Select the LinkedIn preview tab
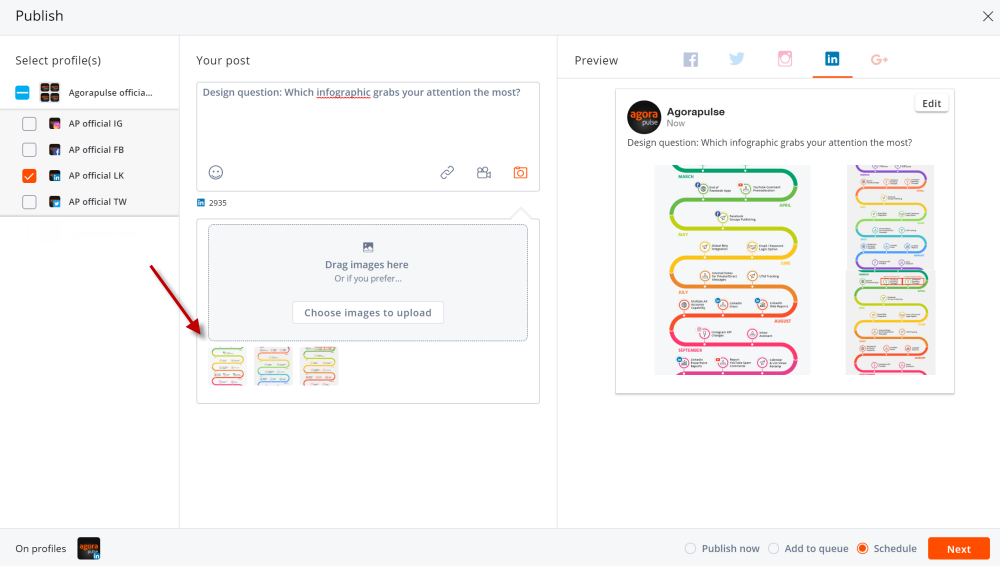 point(832,60)
